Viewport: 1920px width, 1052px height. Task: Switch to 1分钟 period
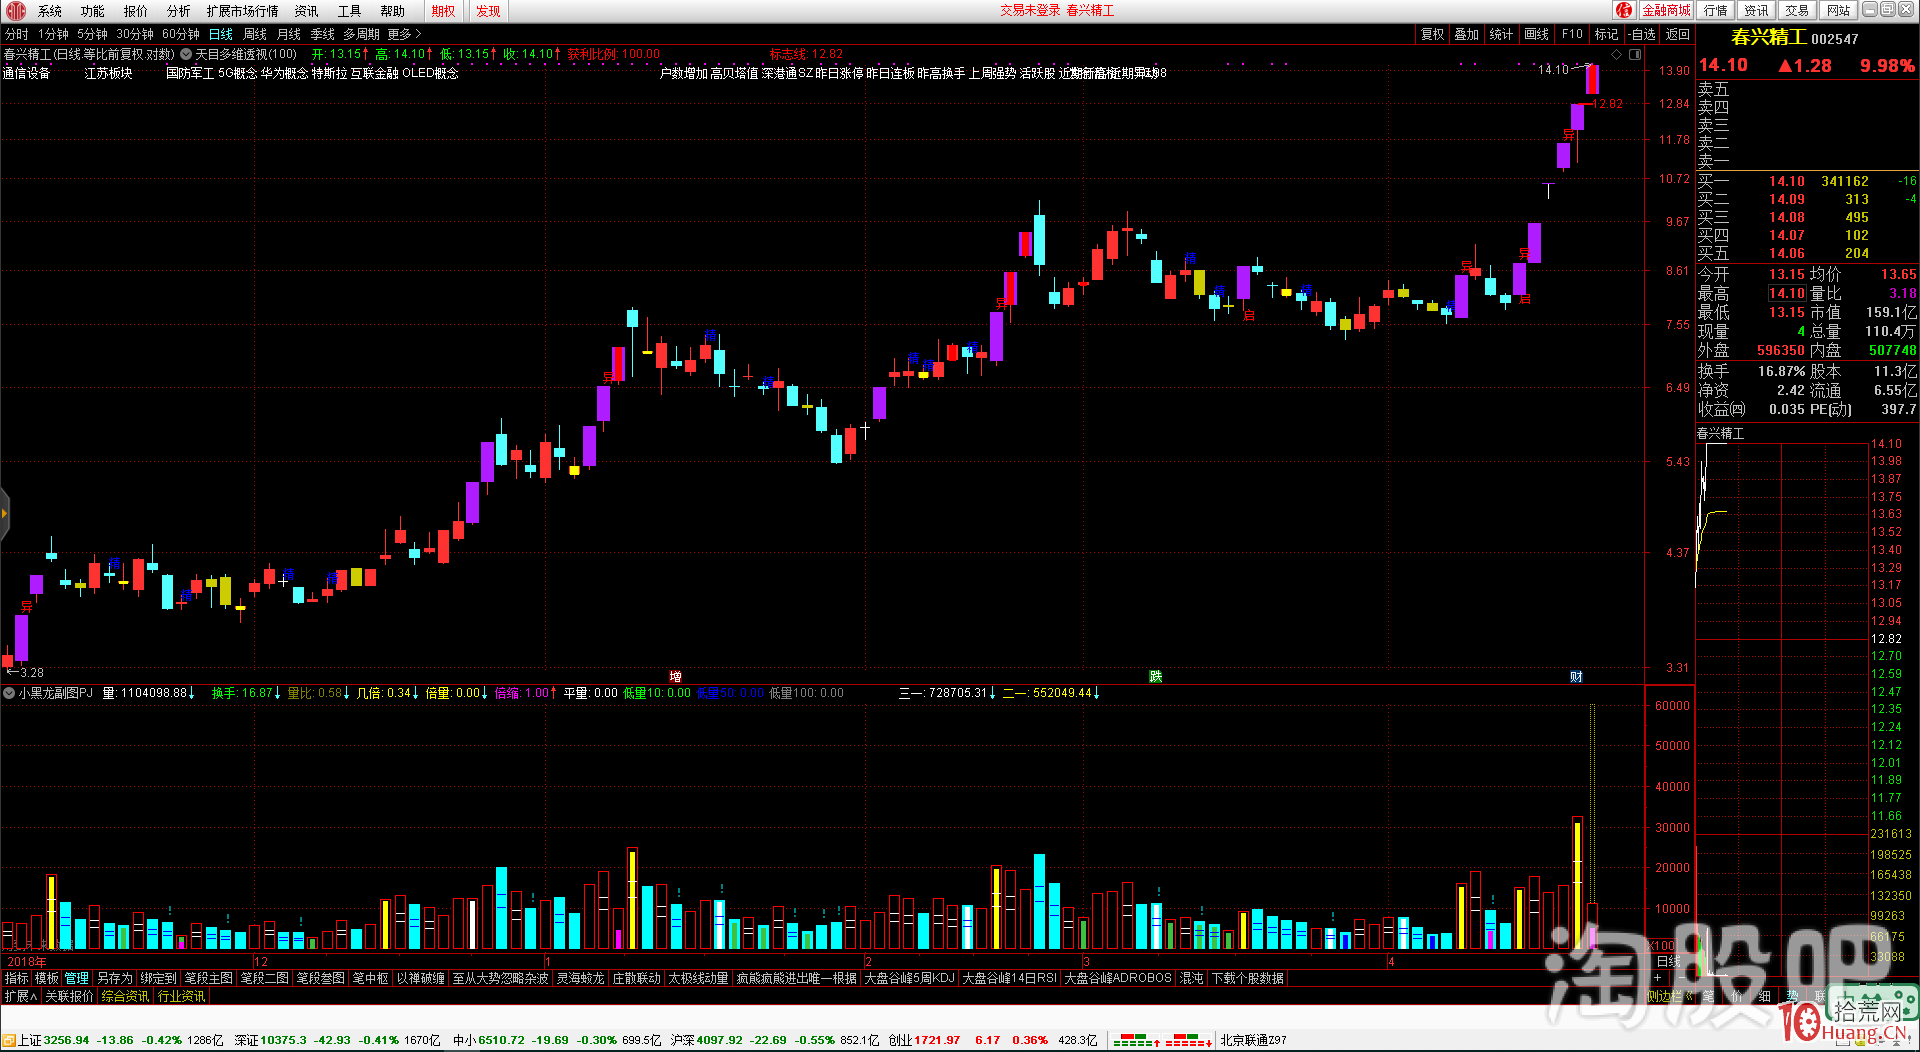pos(54,34)
